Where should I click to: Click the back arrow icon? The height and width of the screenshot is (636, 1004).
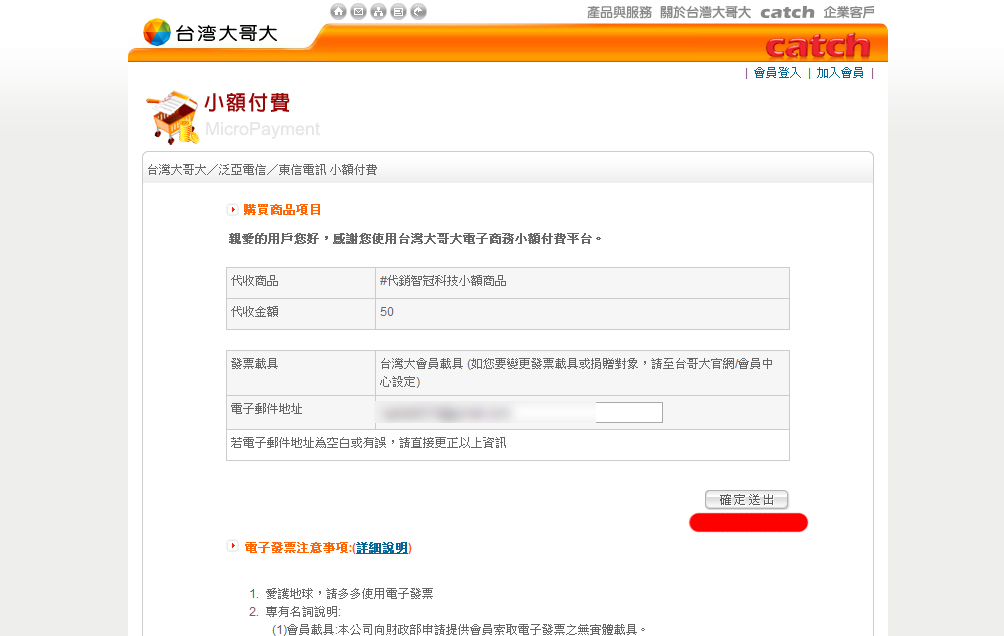(x=418, y=12)
